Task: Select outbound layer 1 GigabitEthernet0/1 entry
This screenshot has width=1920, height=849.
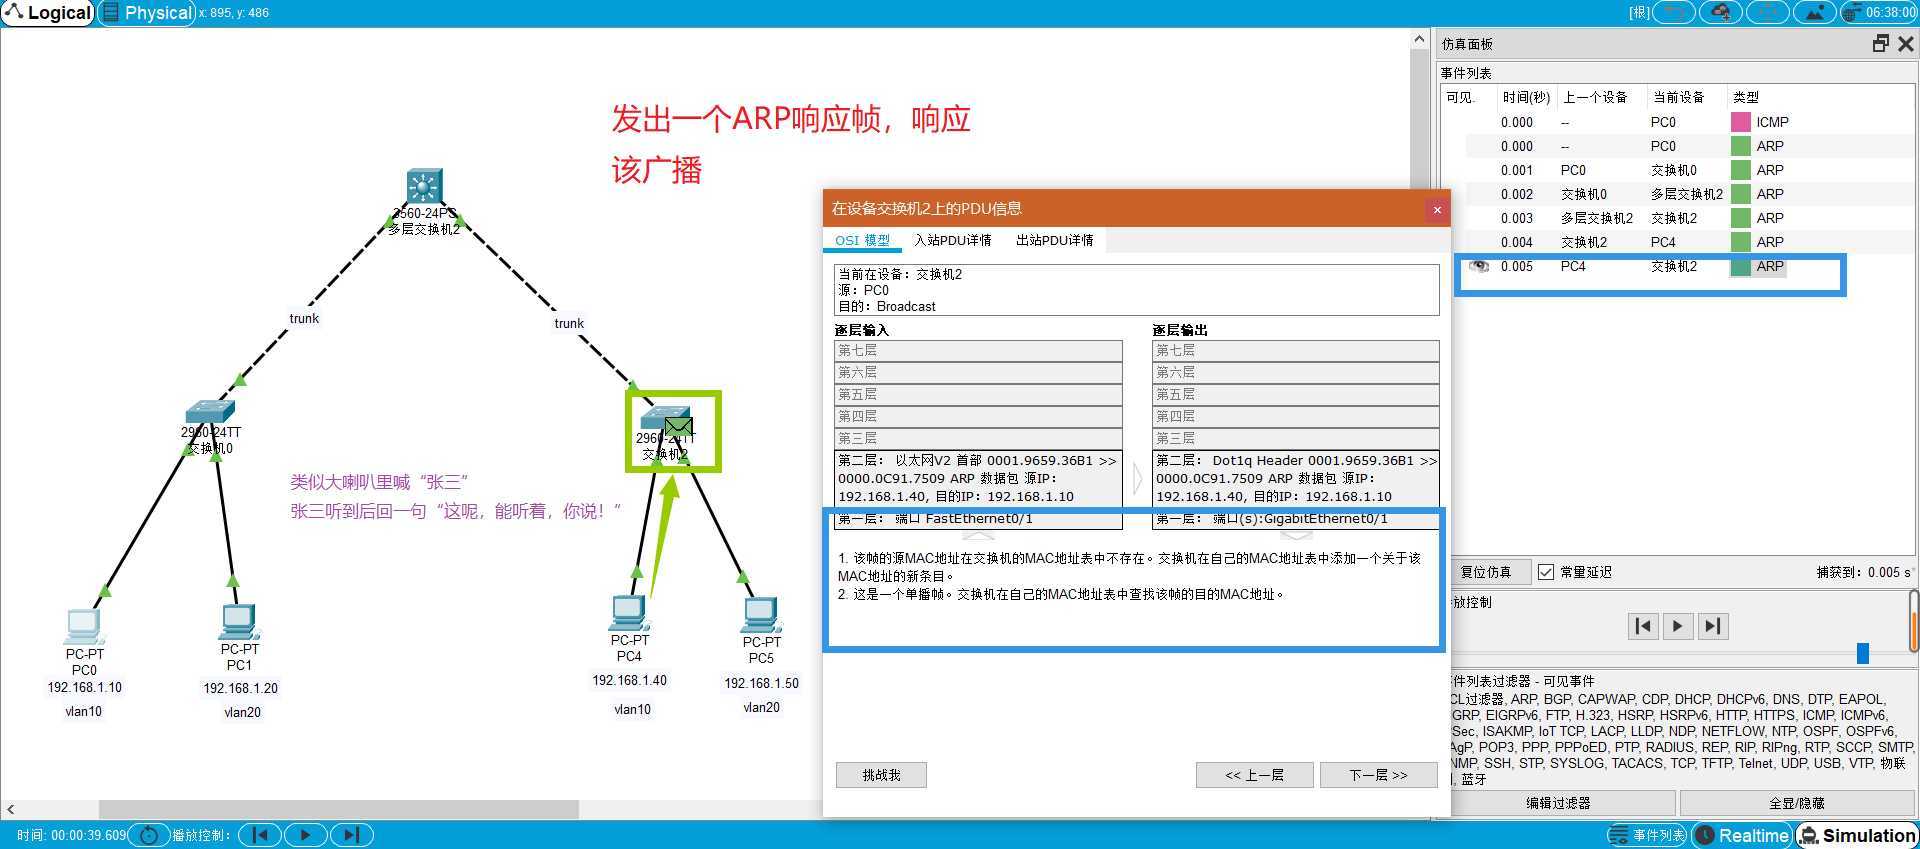Action: pos(1296,519)
